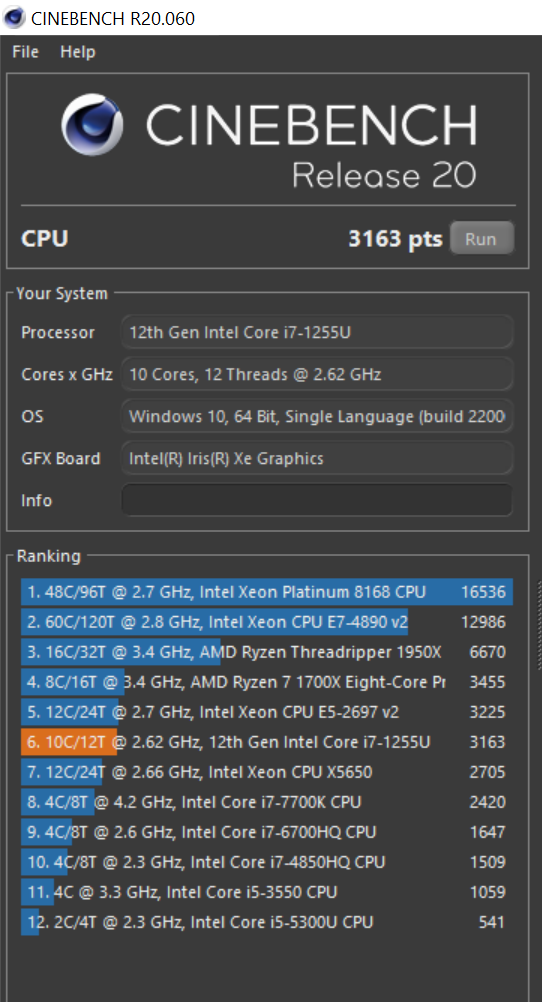Click the GFX Board Iris Xe field
Screen dimensions: 542x1002
(x=317, y=458)
